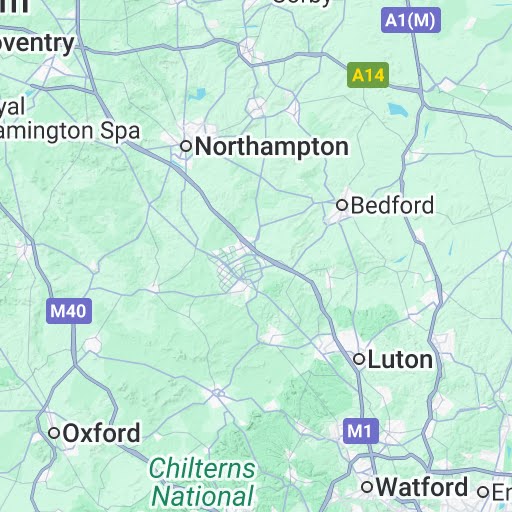Click the Watford town label

tap(422, 487)
